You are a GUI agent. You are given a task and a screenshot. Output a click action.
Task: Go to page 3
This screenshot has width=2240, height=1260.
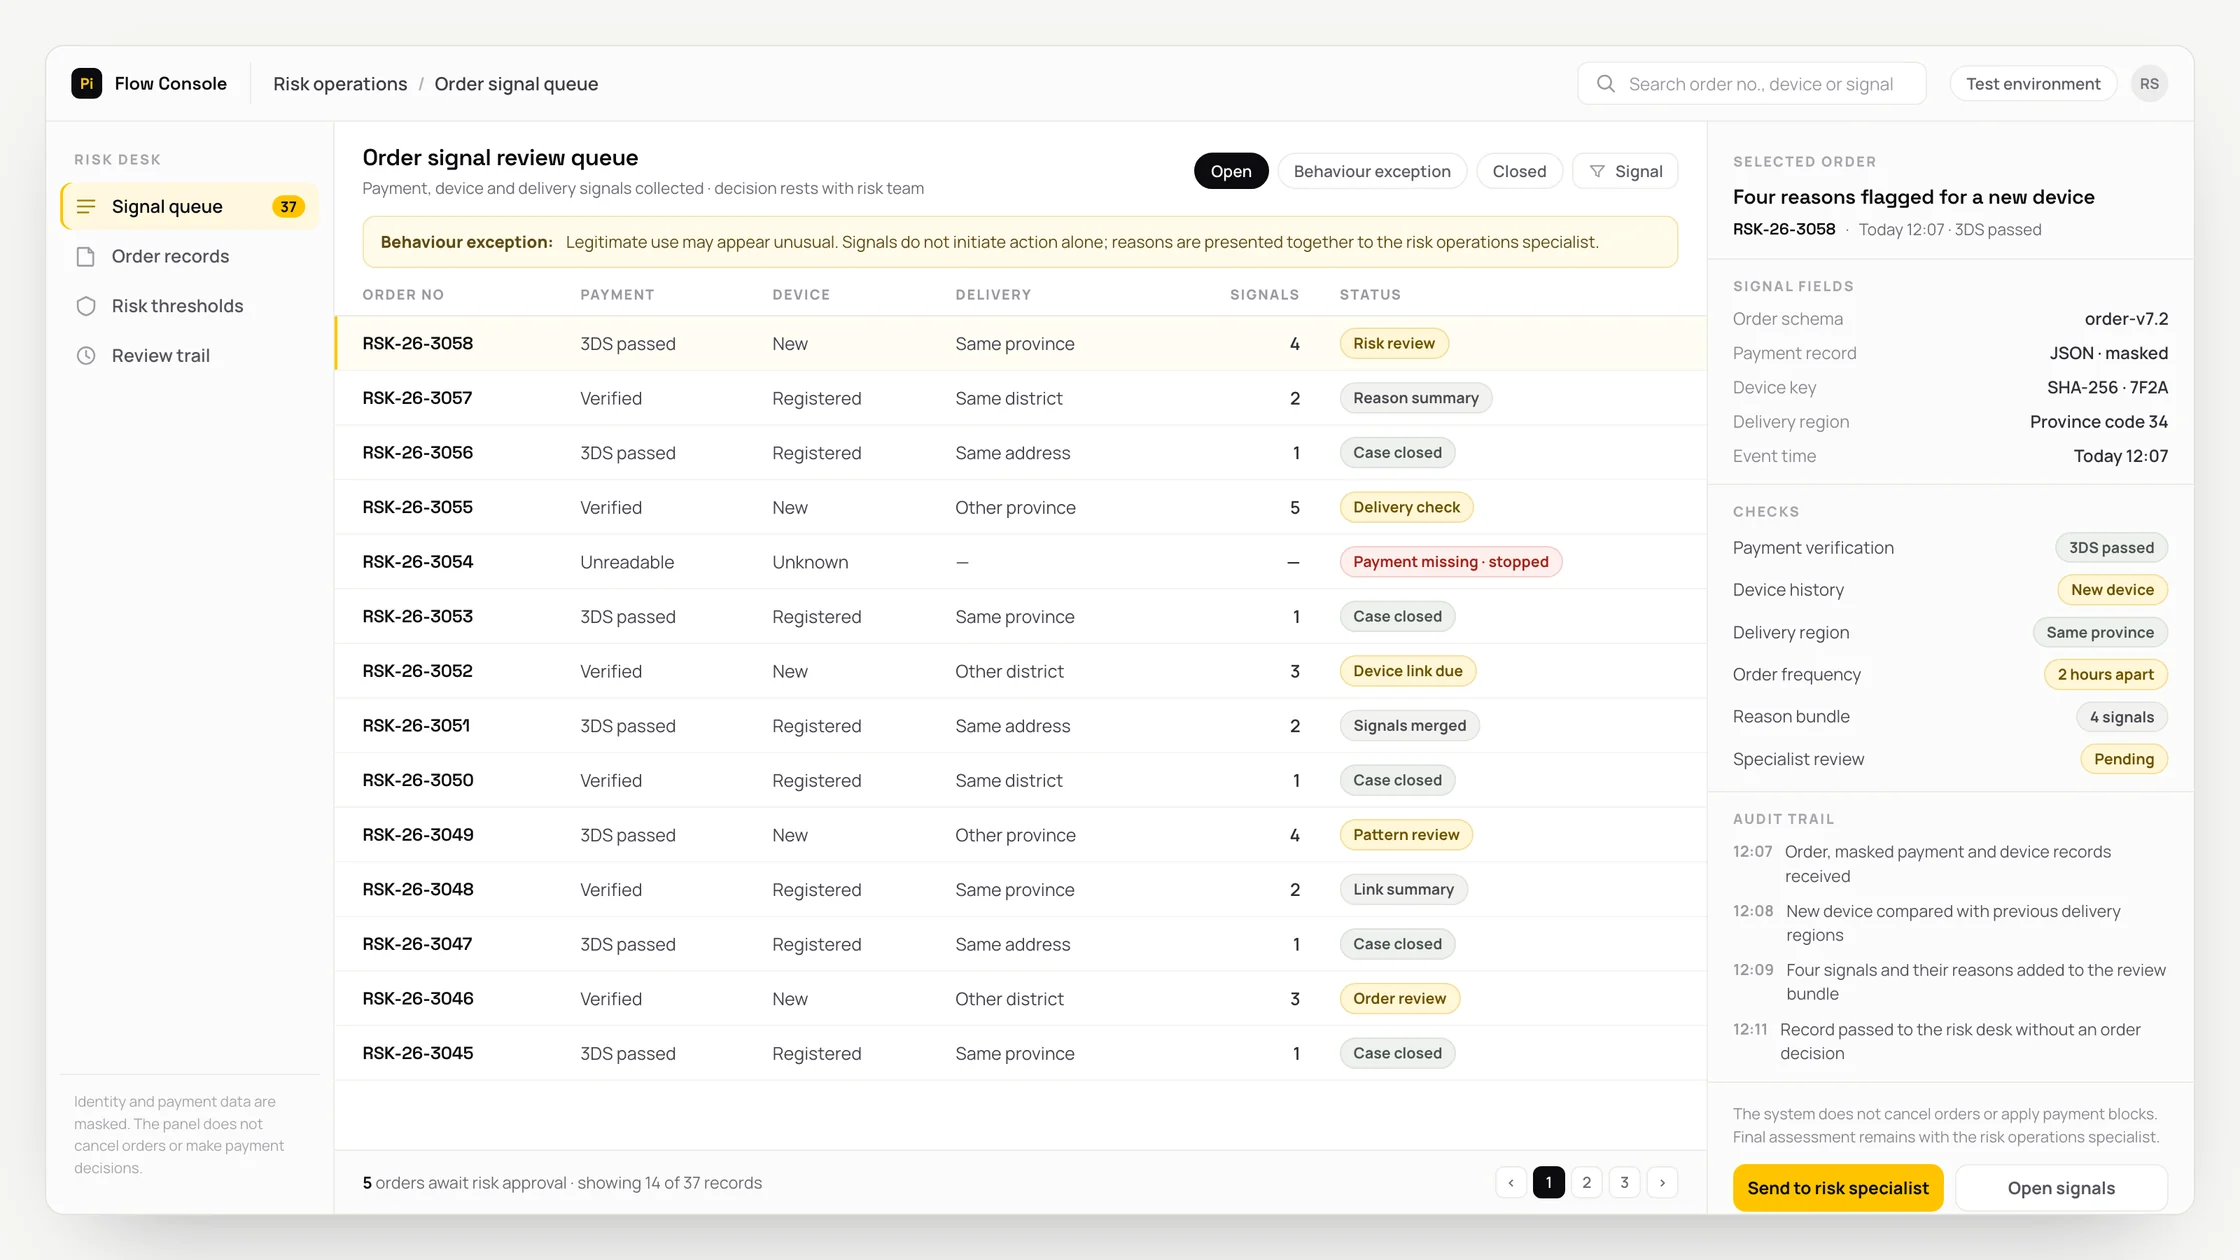click(x=1625, y=1182)
